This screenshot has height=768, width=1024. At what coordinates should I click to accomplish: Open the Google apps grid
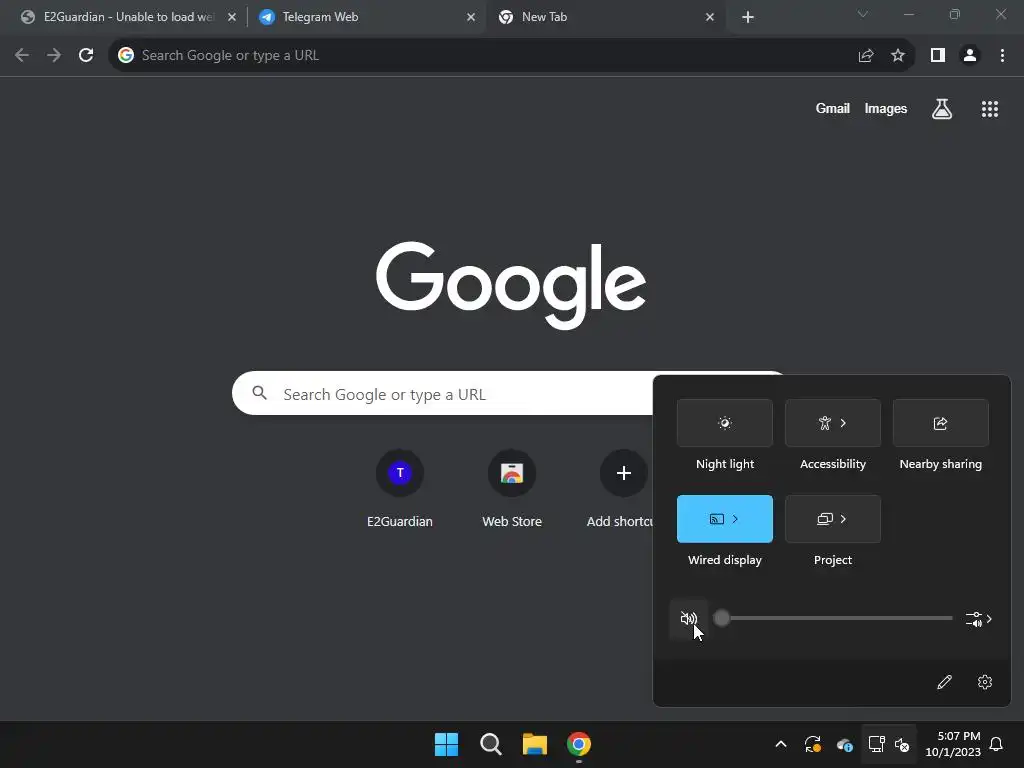coord(990,109)
